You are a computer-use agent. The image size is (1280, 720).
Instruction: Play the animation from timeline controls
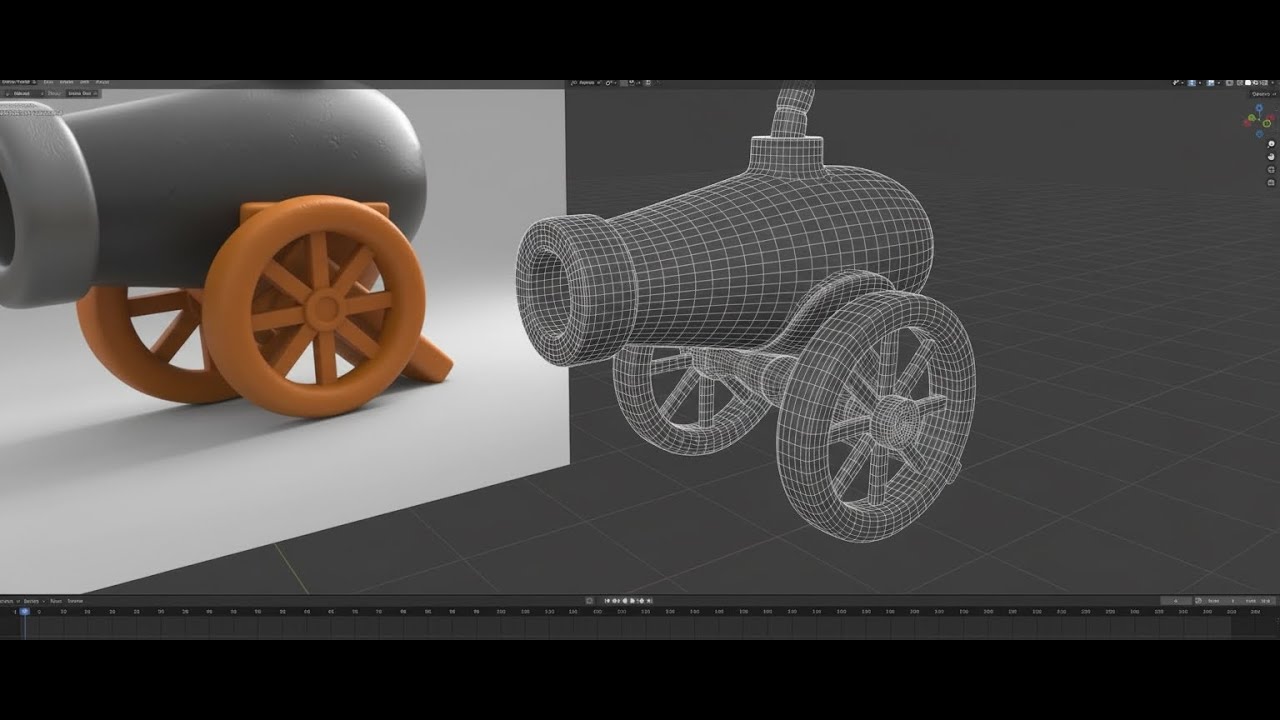pos(634,601)
